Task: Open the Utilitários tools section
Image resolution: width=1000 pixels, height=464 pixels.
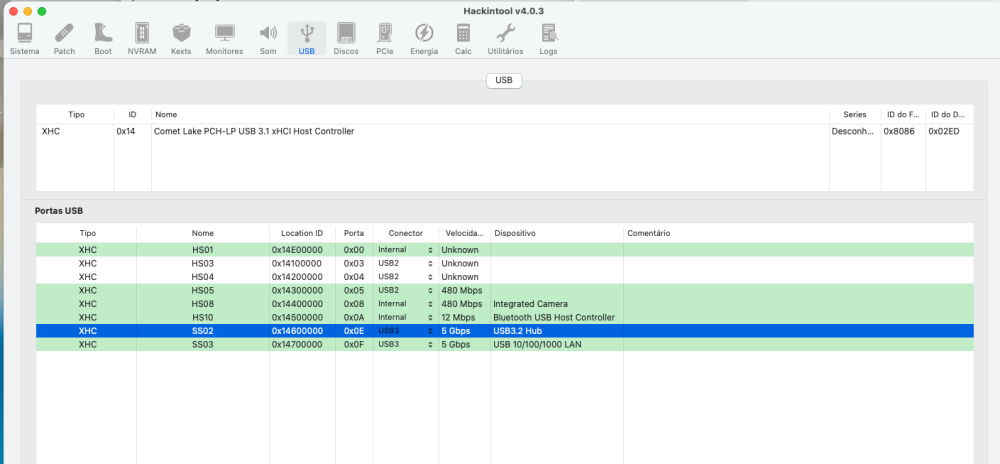Action: click(505, 38)
